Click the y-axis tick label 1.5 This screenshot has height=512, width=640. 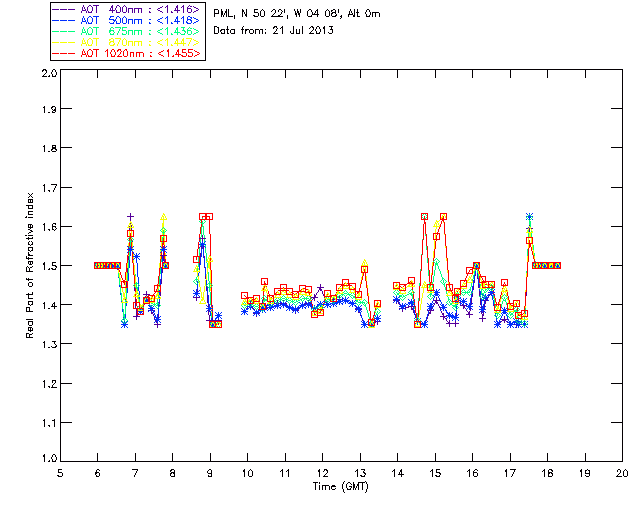click(49, 266)
